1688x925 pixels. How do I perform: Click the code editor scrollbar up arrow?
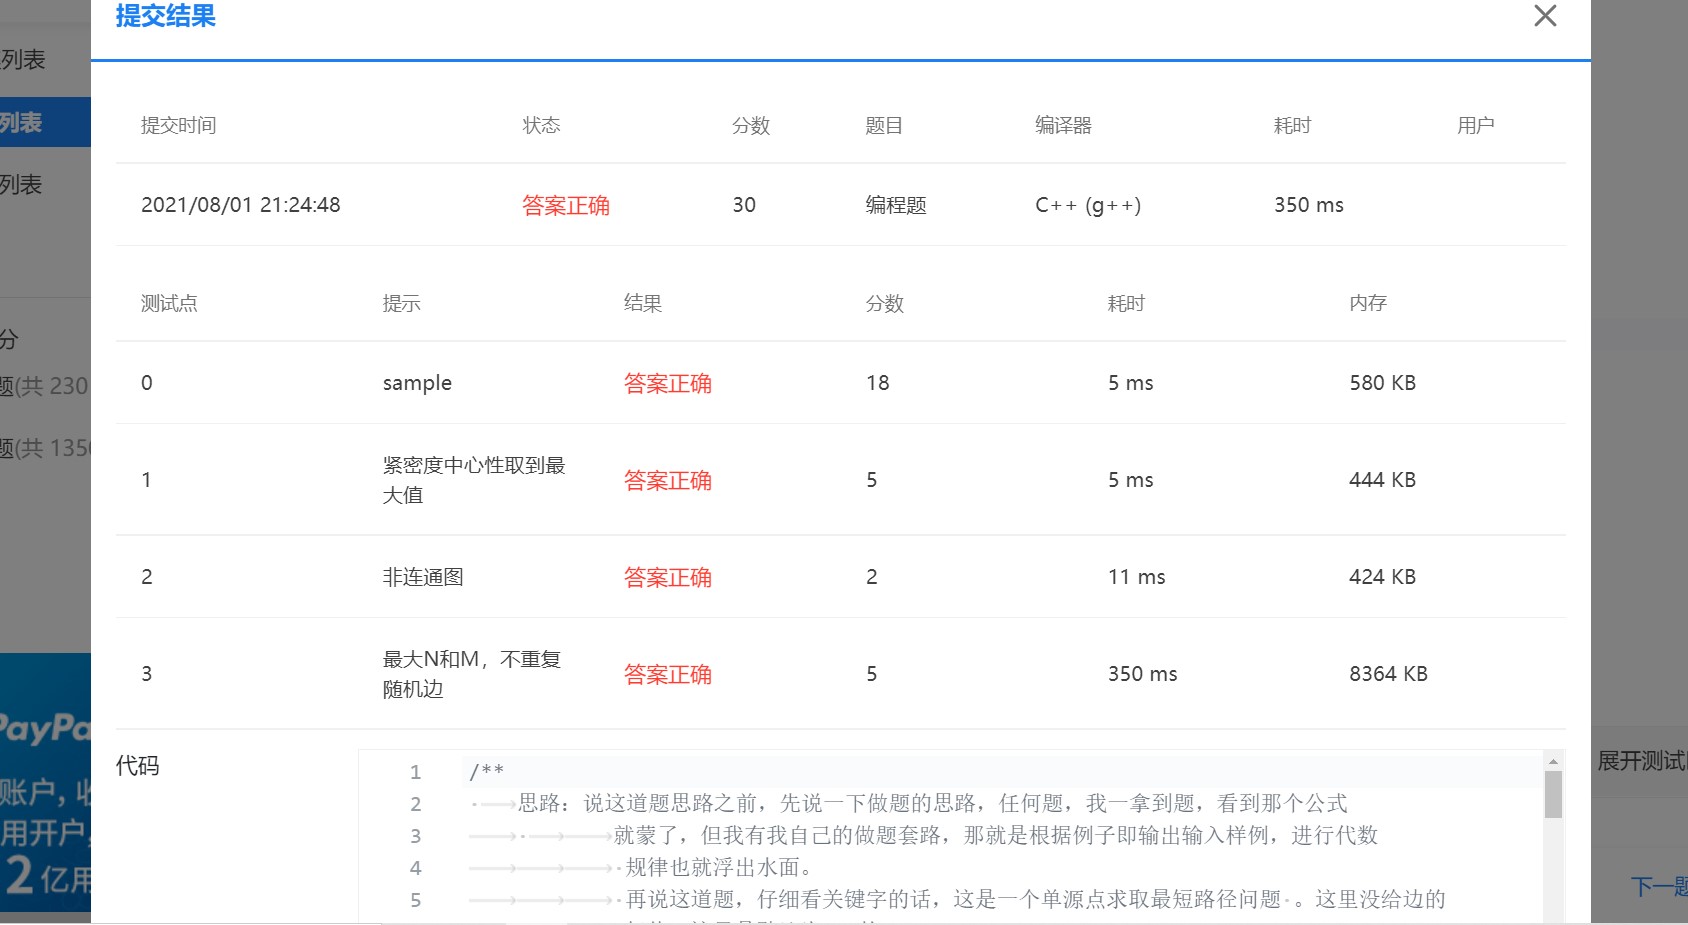tap(1553, 762)
